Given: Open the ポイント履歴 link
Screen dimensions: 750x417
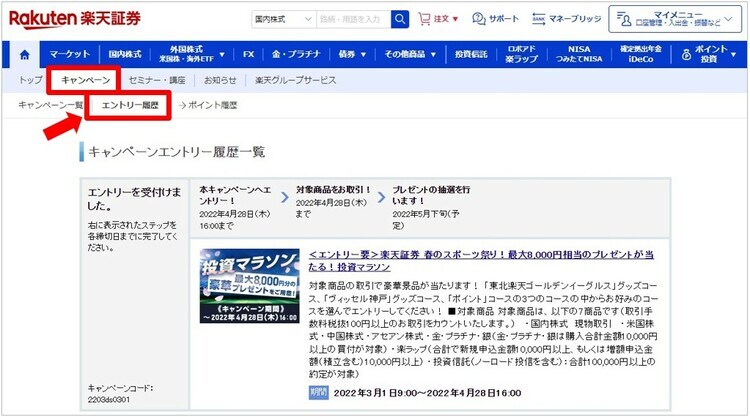Looking at the screenshot, I should (x=208, y=105).
